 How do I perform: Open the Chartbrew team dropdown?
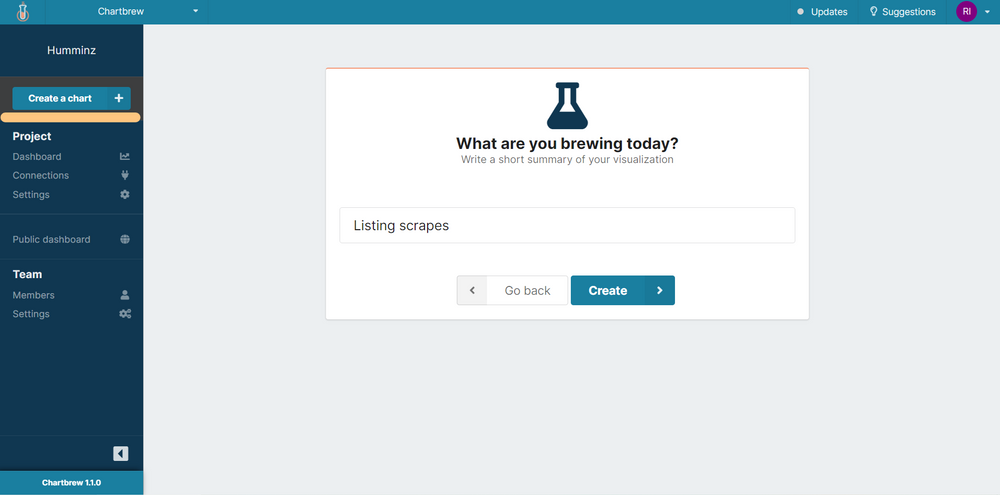pos(148,11)
